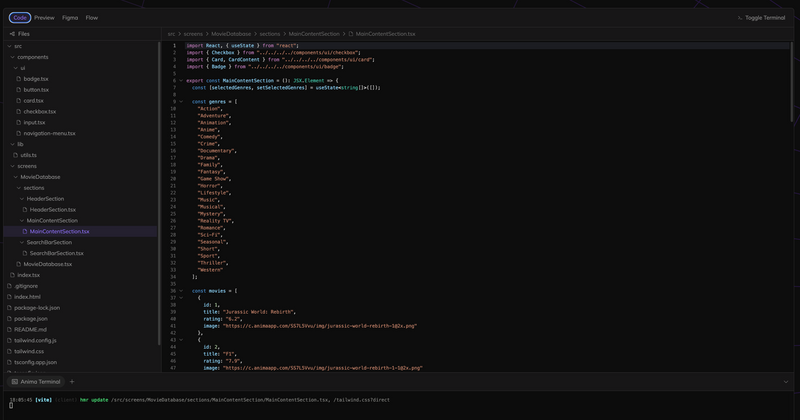The width and height of the screenshot is (800, 420).
Task: Open tailwind.css file
Action: pyautogui.click(x=29, y=351)
